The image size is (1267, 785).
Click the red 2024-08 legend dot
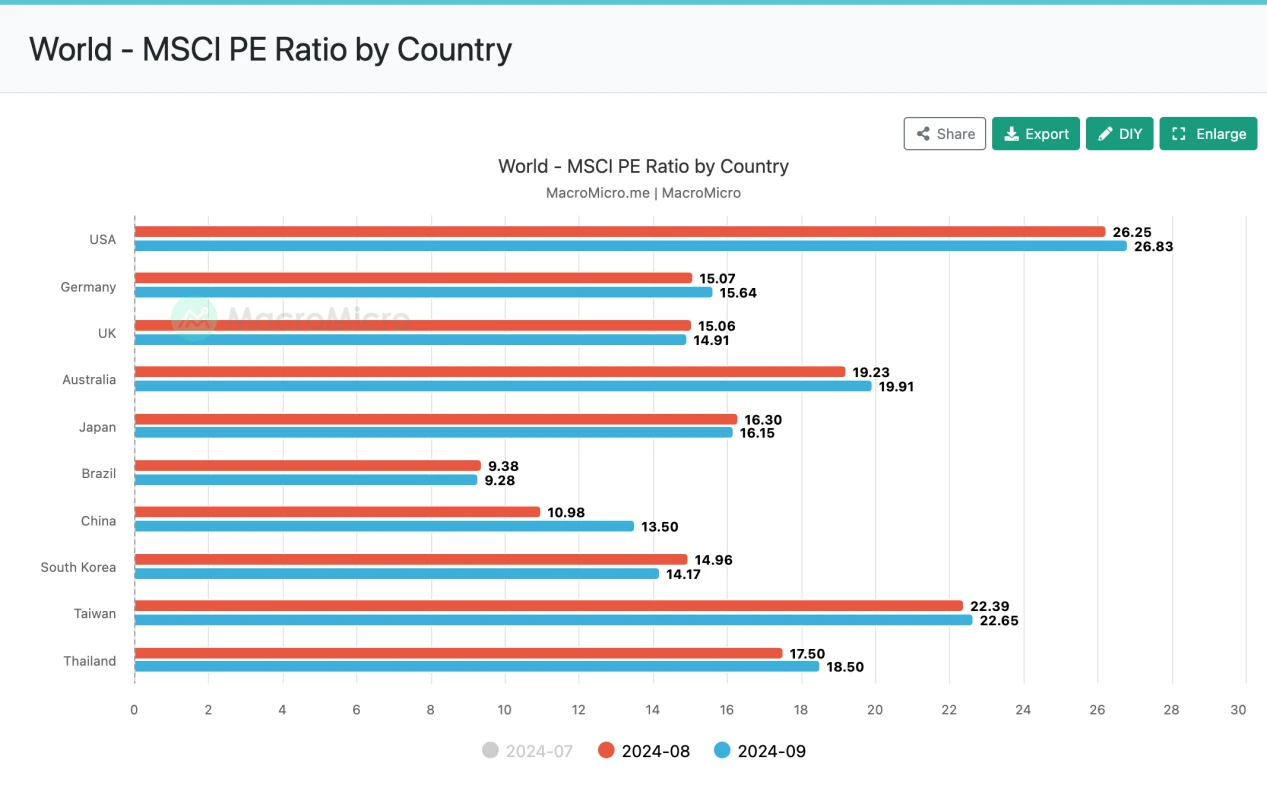click(x=605, y=751)
